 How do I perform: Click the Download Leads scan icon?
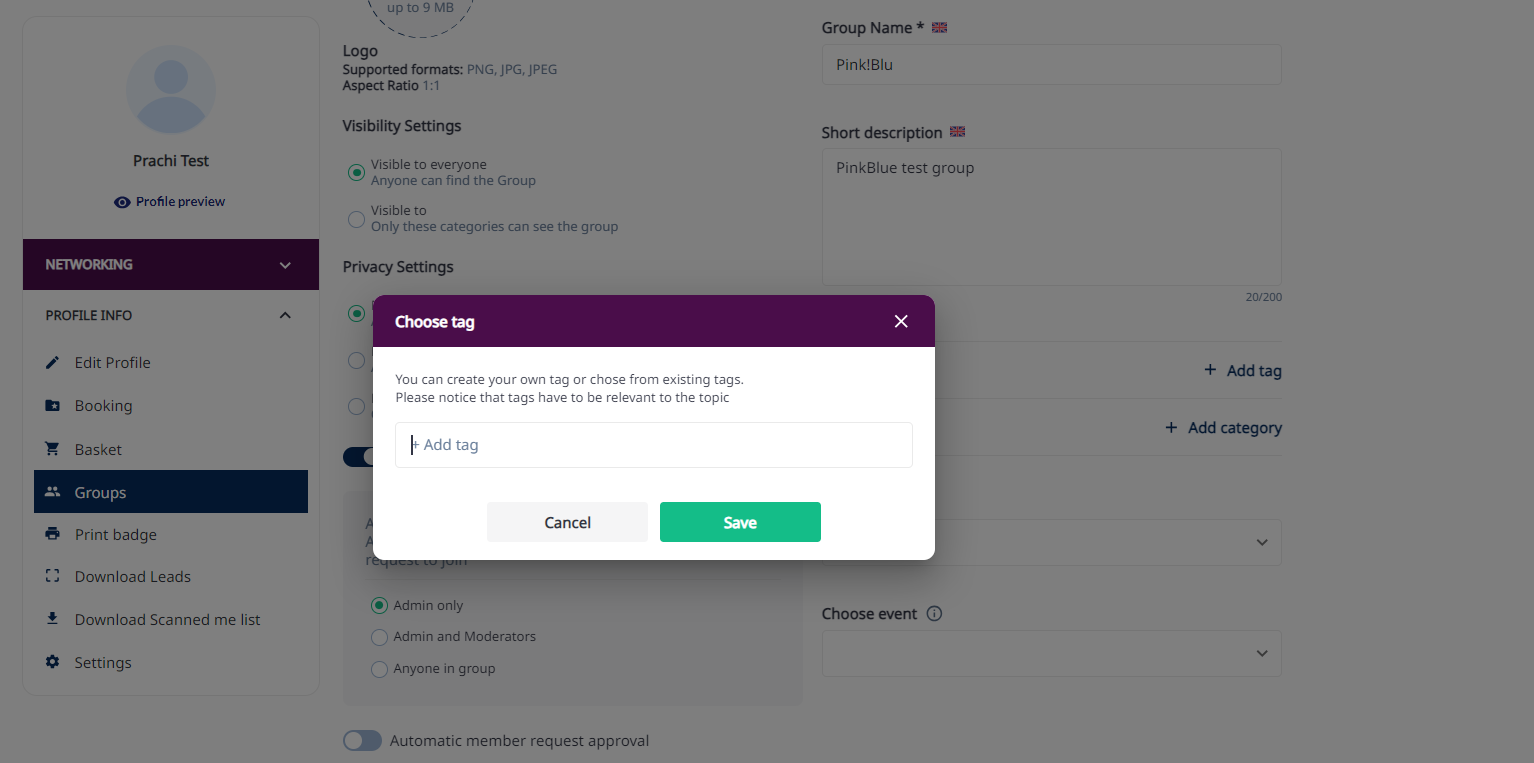[x=53, y=576]
